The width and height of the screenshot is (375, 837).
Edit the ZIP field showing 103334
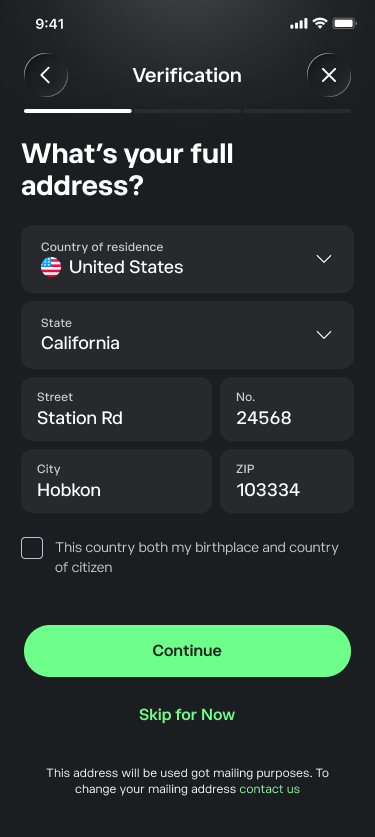tap(287, 481)
